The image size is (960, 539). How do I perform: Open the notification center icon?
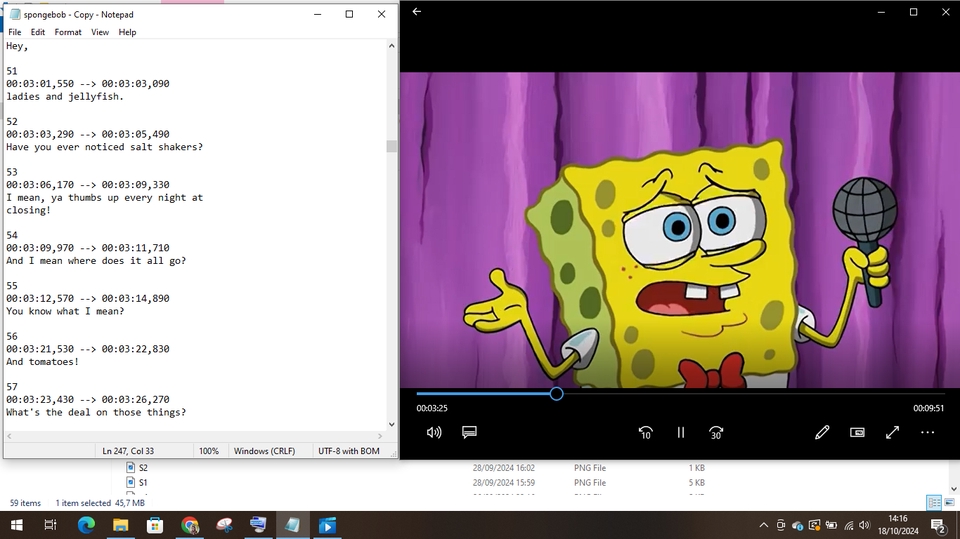coord(938,525)
